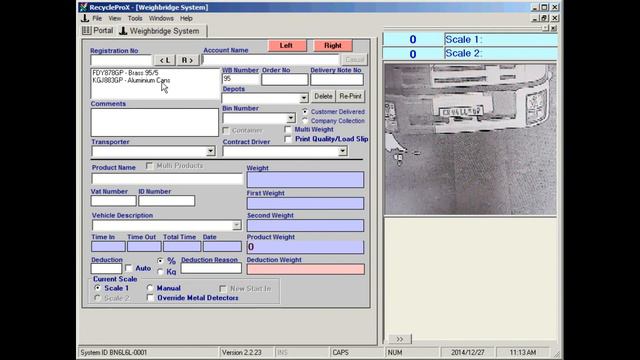Open the Windows menu
This screenshot has width=640, height=360.
(x=161, y=18)
